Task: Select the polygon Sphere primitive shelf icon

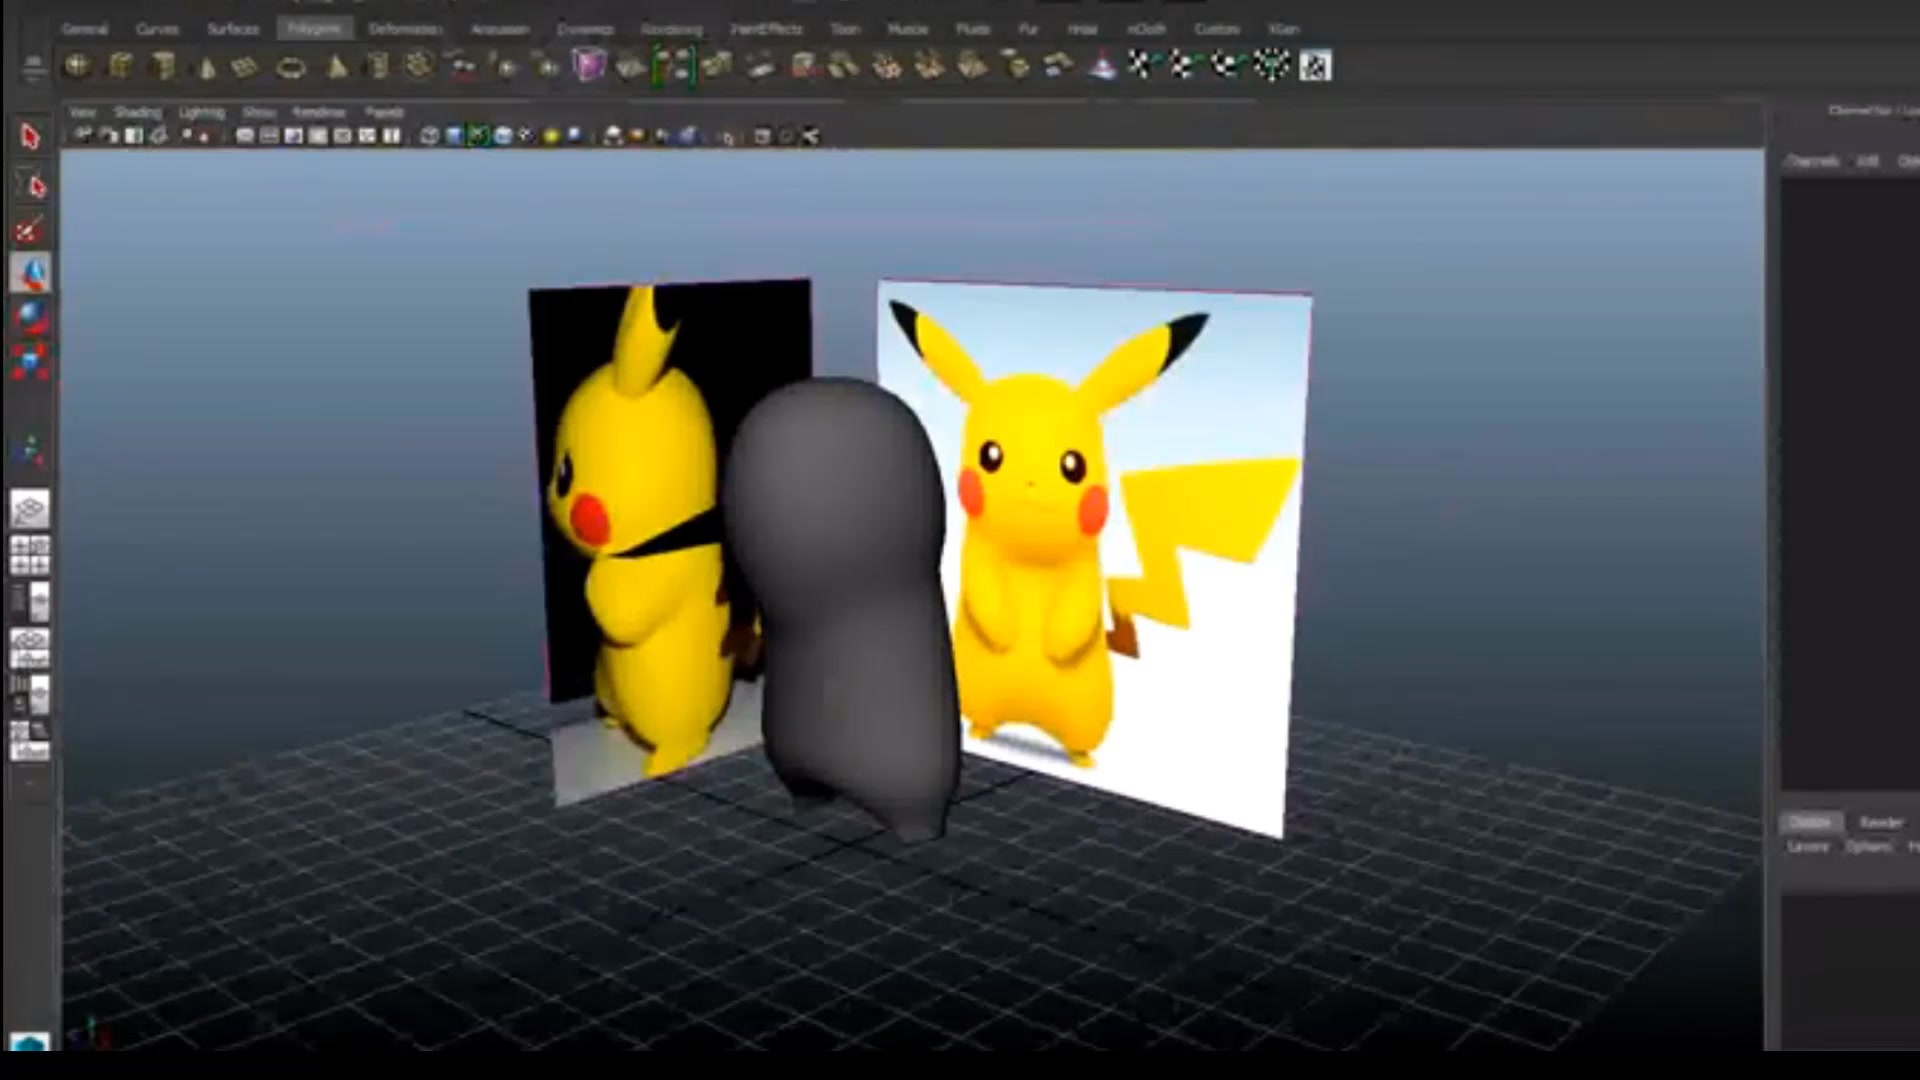Action: 77,67
